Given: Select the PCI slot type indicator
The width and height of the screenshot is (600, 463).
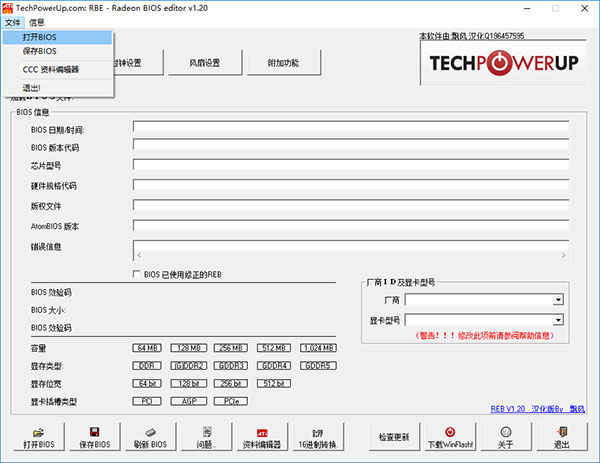Looking at the screenshot, I should click(147, 401).
